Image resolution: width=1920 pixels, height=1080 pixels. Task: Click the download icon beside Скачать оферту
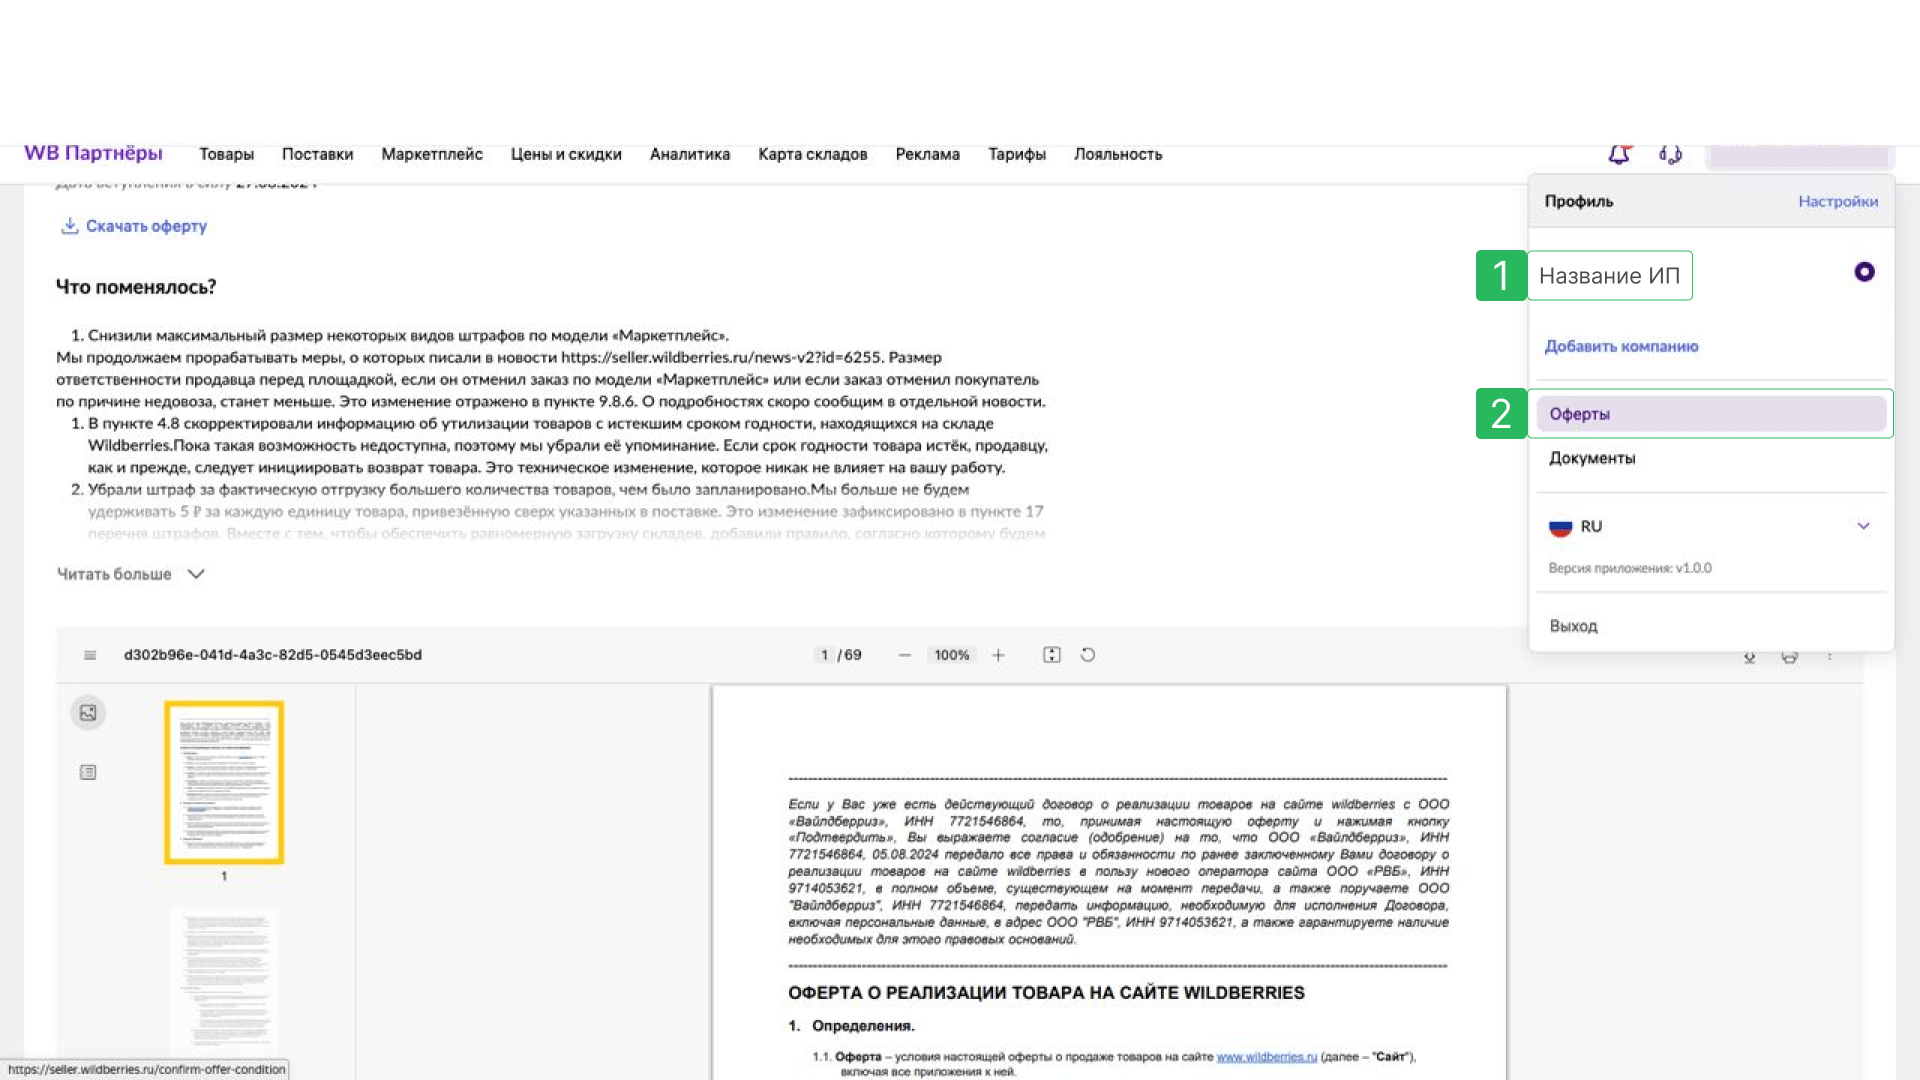(x=69, y=226)
